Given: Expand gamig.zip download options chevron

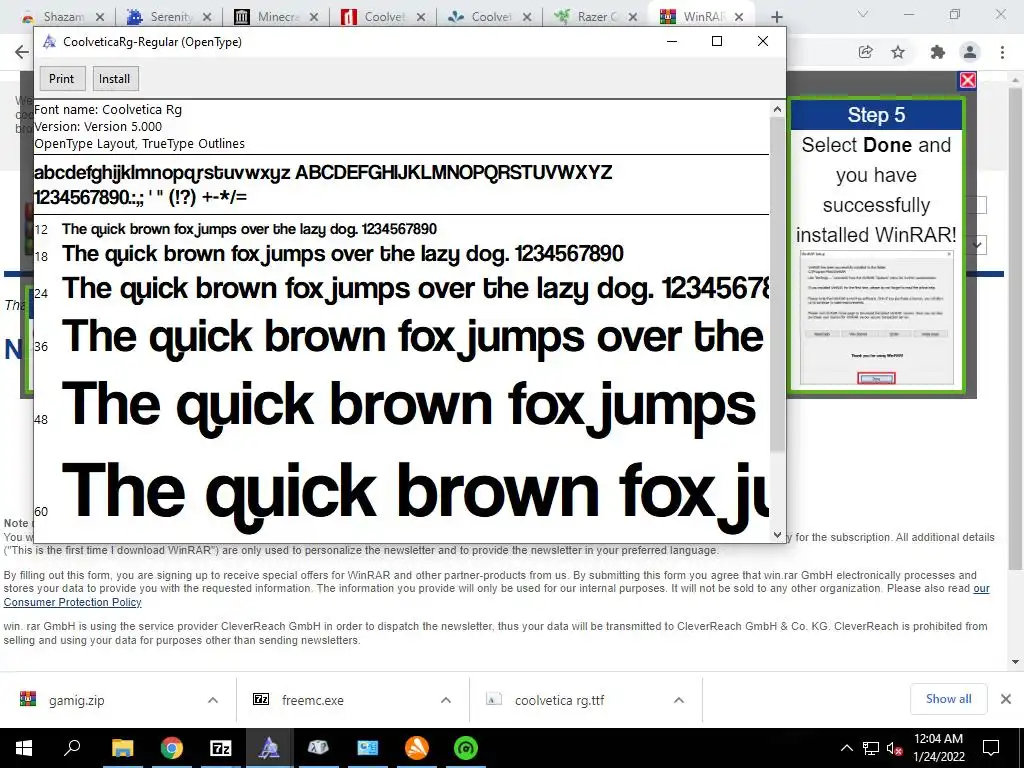Looking at the screenshot, I should point(213,700).
